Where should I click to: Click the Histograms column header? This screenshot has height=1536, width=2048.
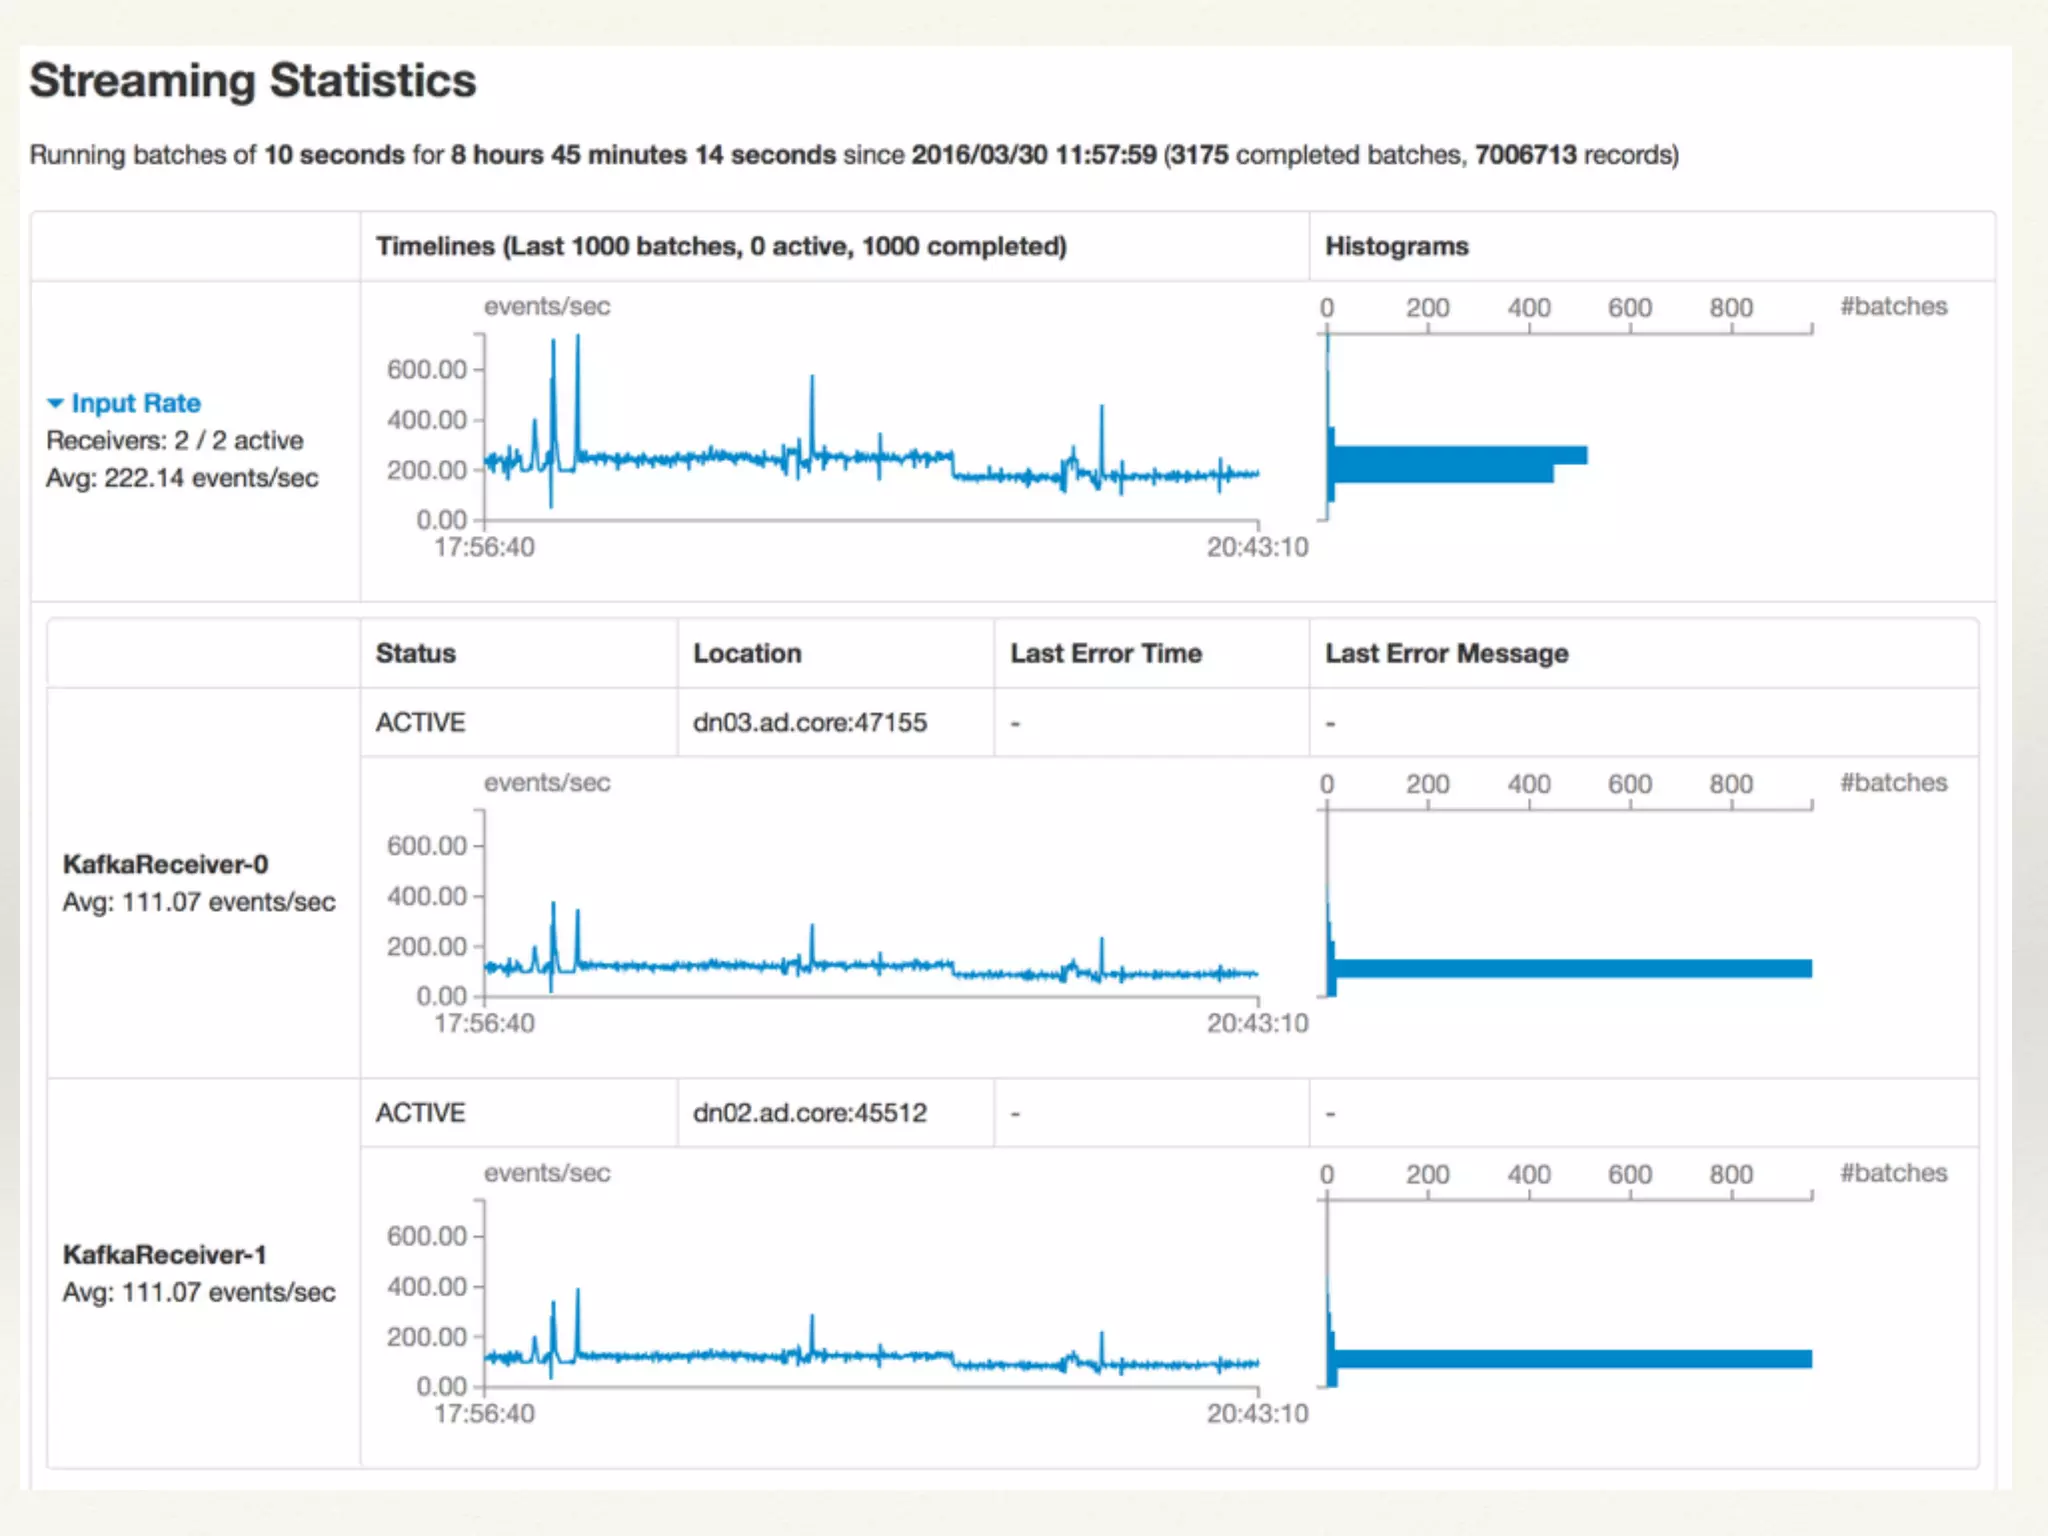tap(1396, 246)
